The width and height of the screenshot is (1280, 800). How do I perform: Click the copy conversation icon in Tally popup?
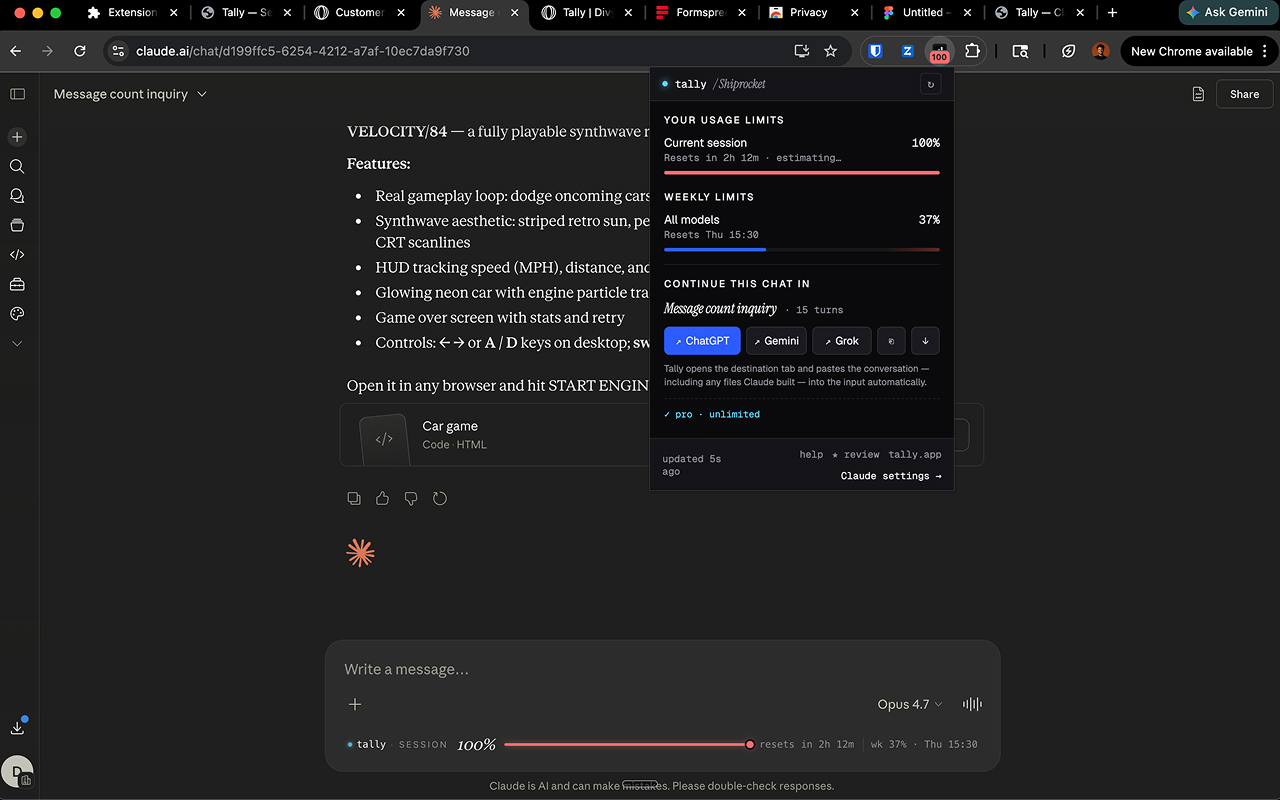[x=891, y=341]
